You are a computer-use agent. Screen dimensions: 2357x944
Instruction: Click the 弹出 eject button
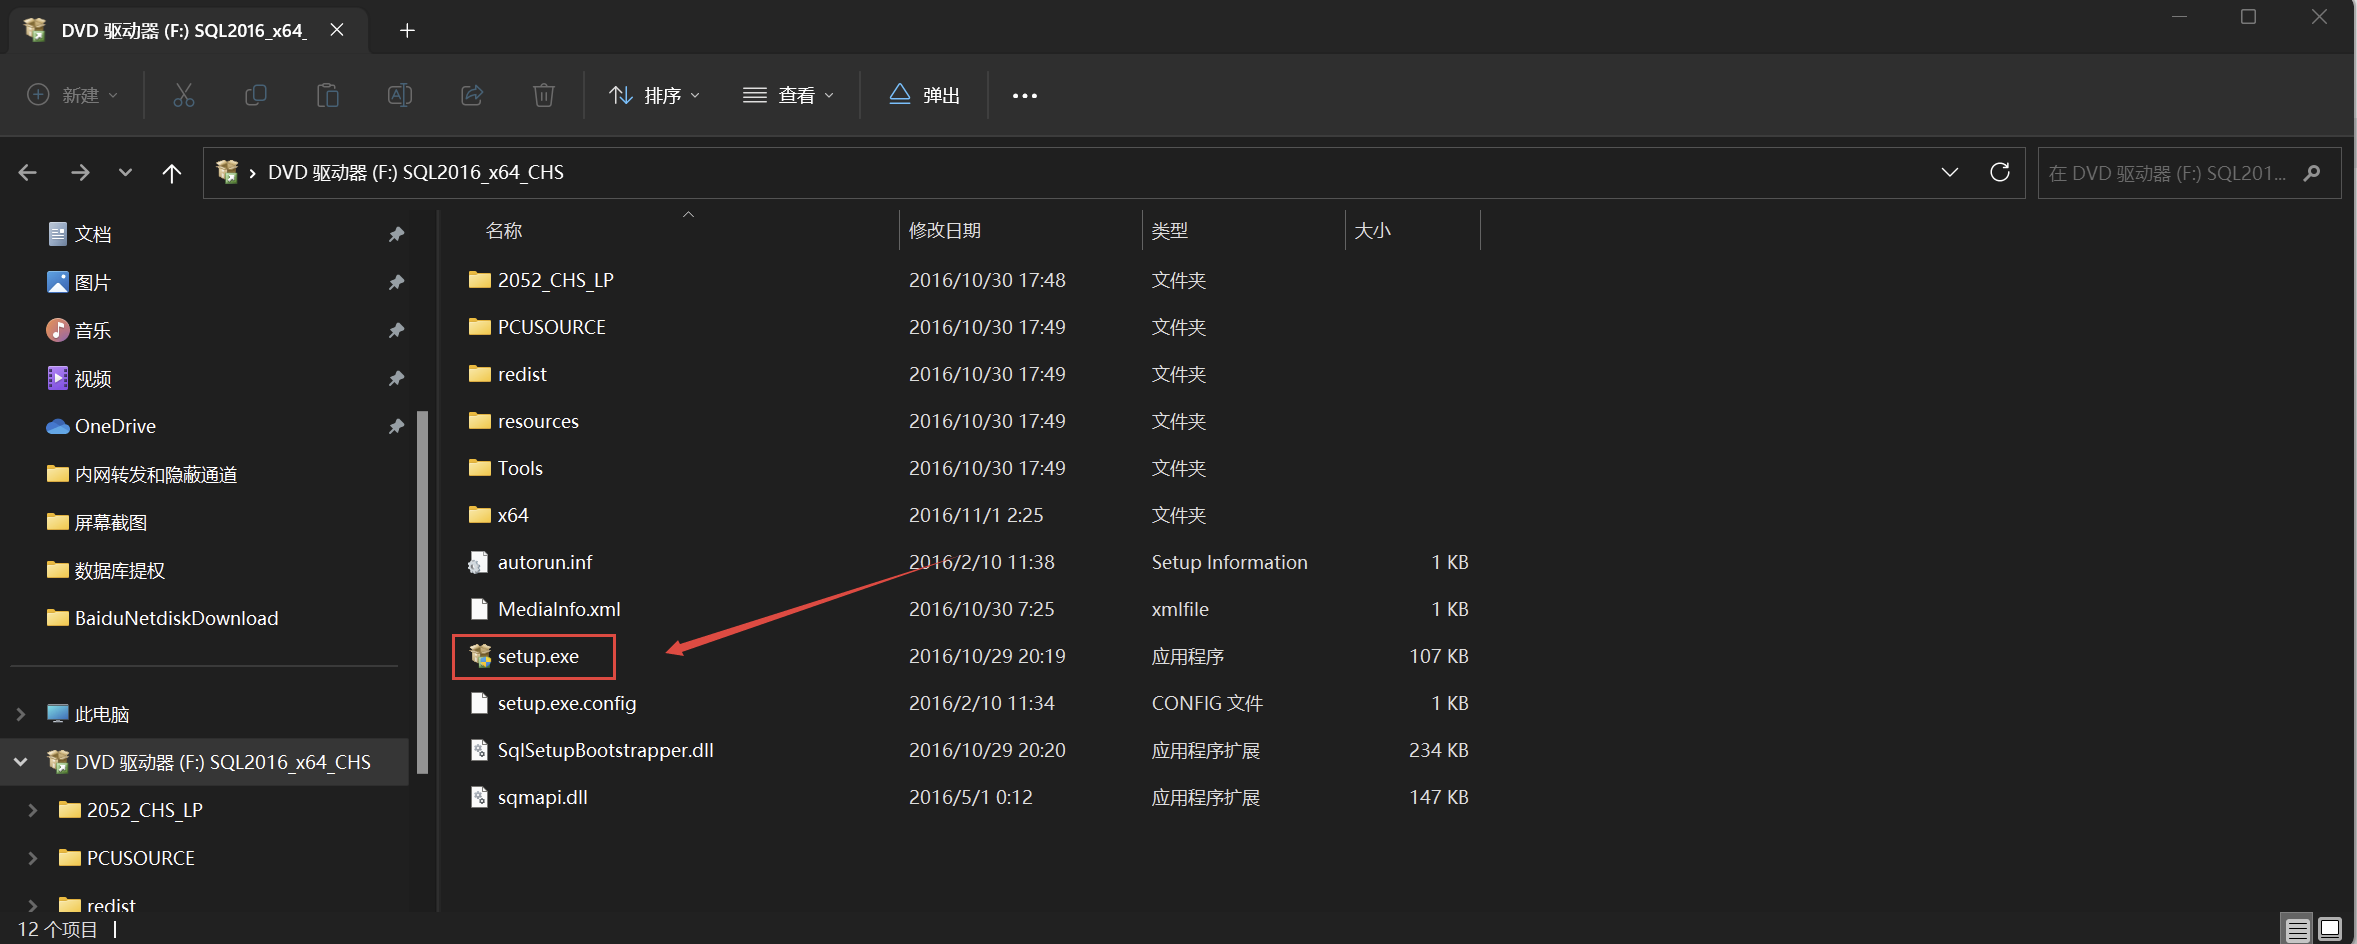click(x=924, y=95)
